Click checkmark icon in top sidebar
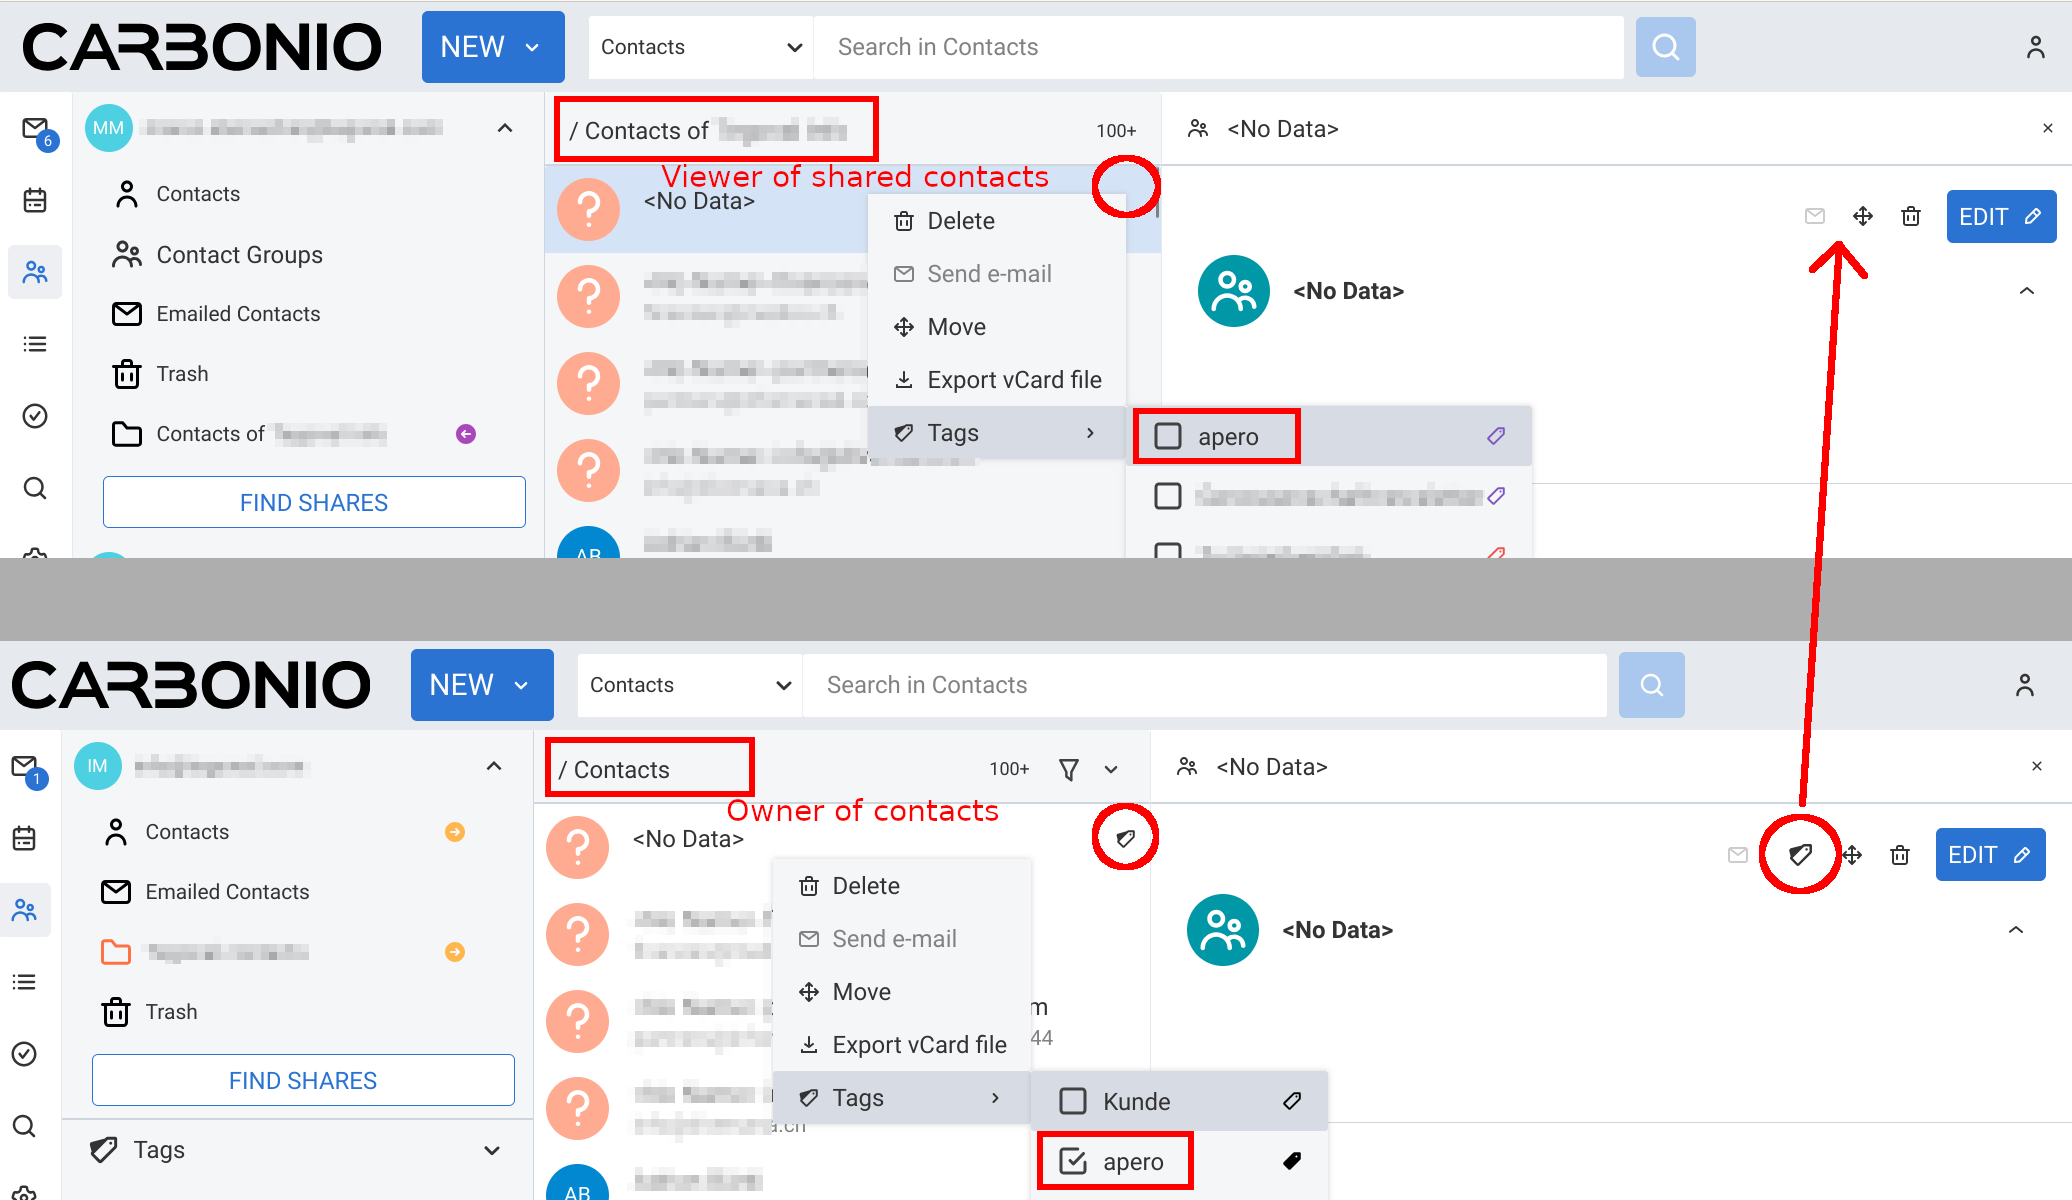The height and width of the screenshot is (1200, 2072). point(35,416)
